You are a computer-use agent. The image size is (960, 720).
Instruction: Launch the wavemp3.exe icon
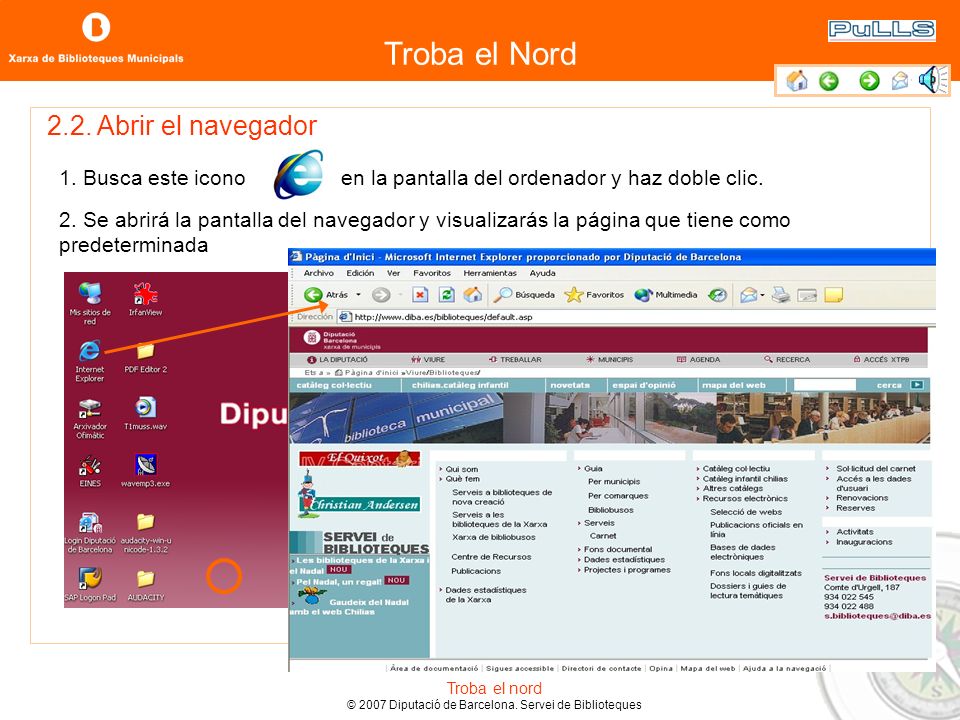point(146,471)
